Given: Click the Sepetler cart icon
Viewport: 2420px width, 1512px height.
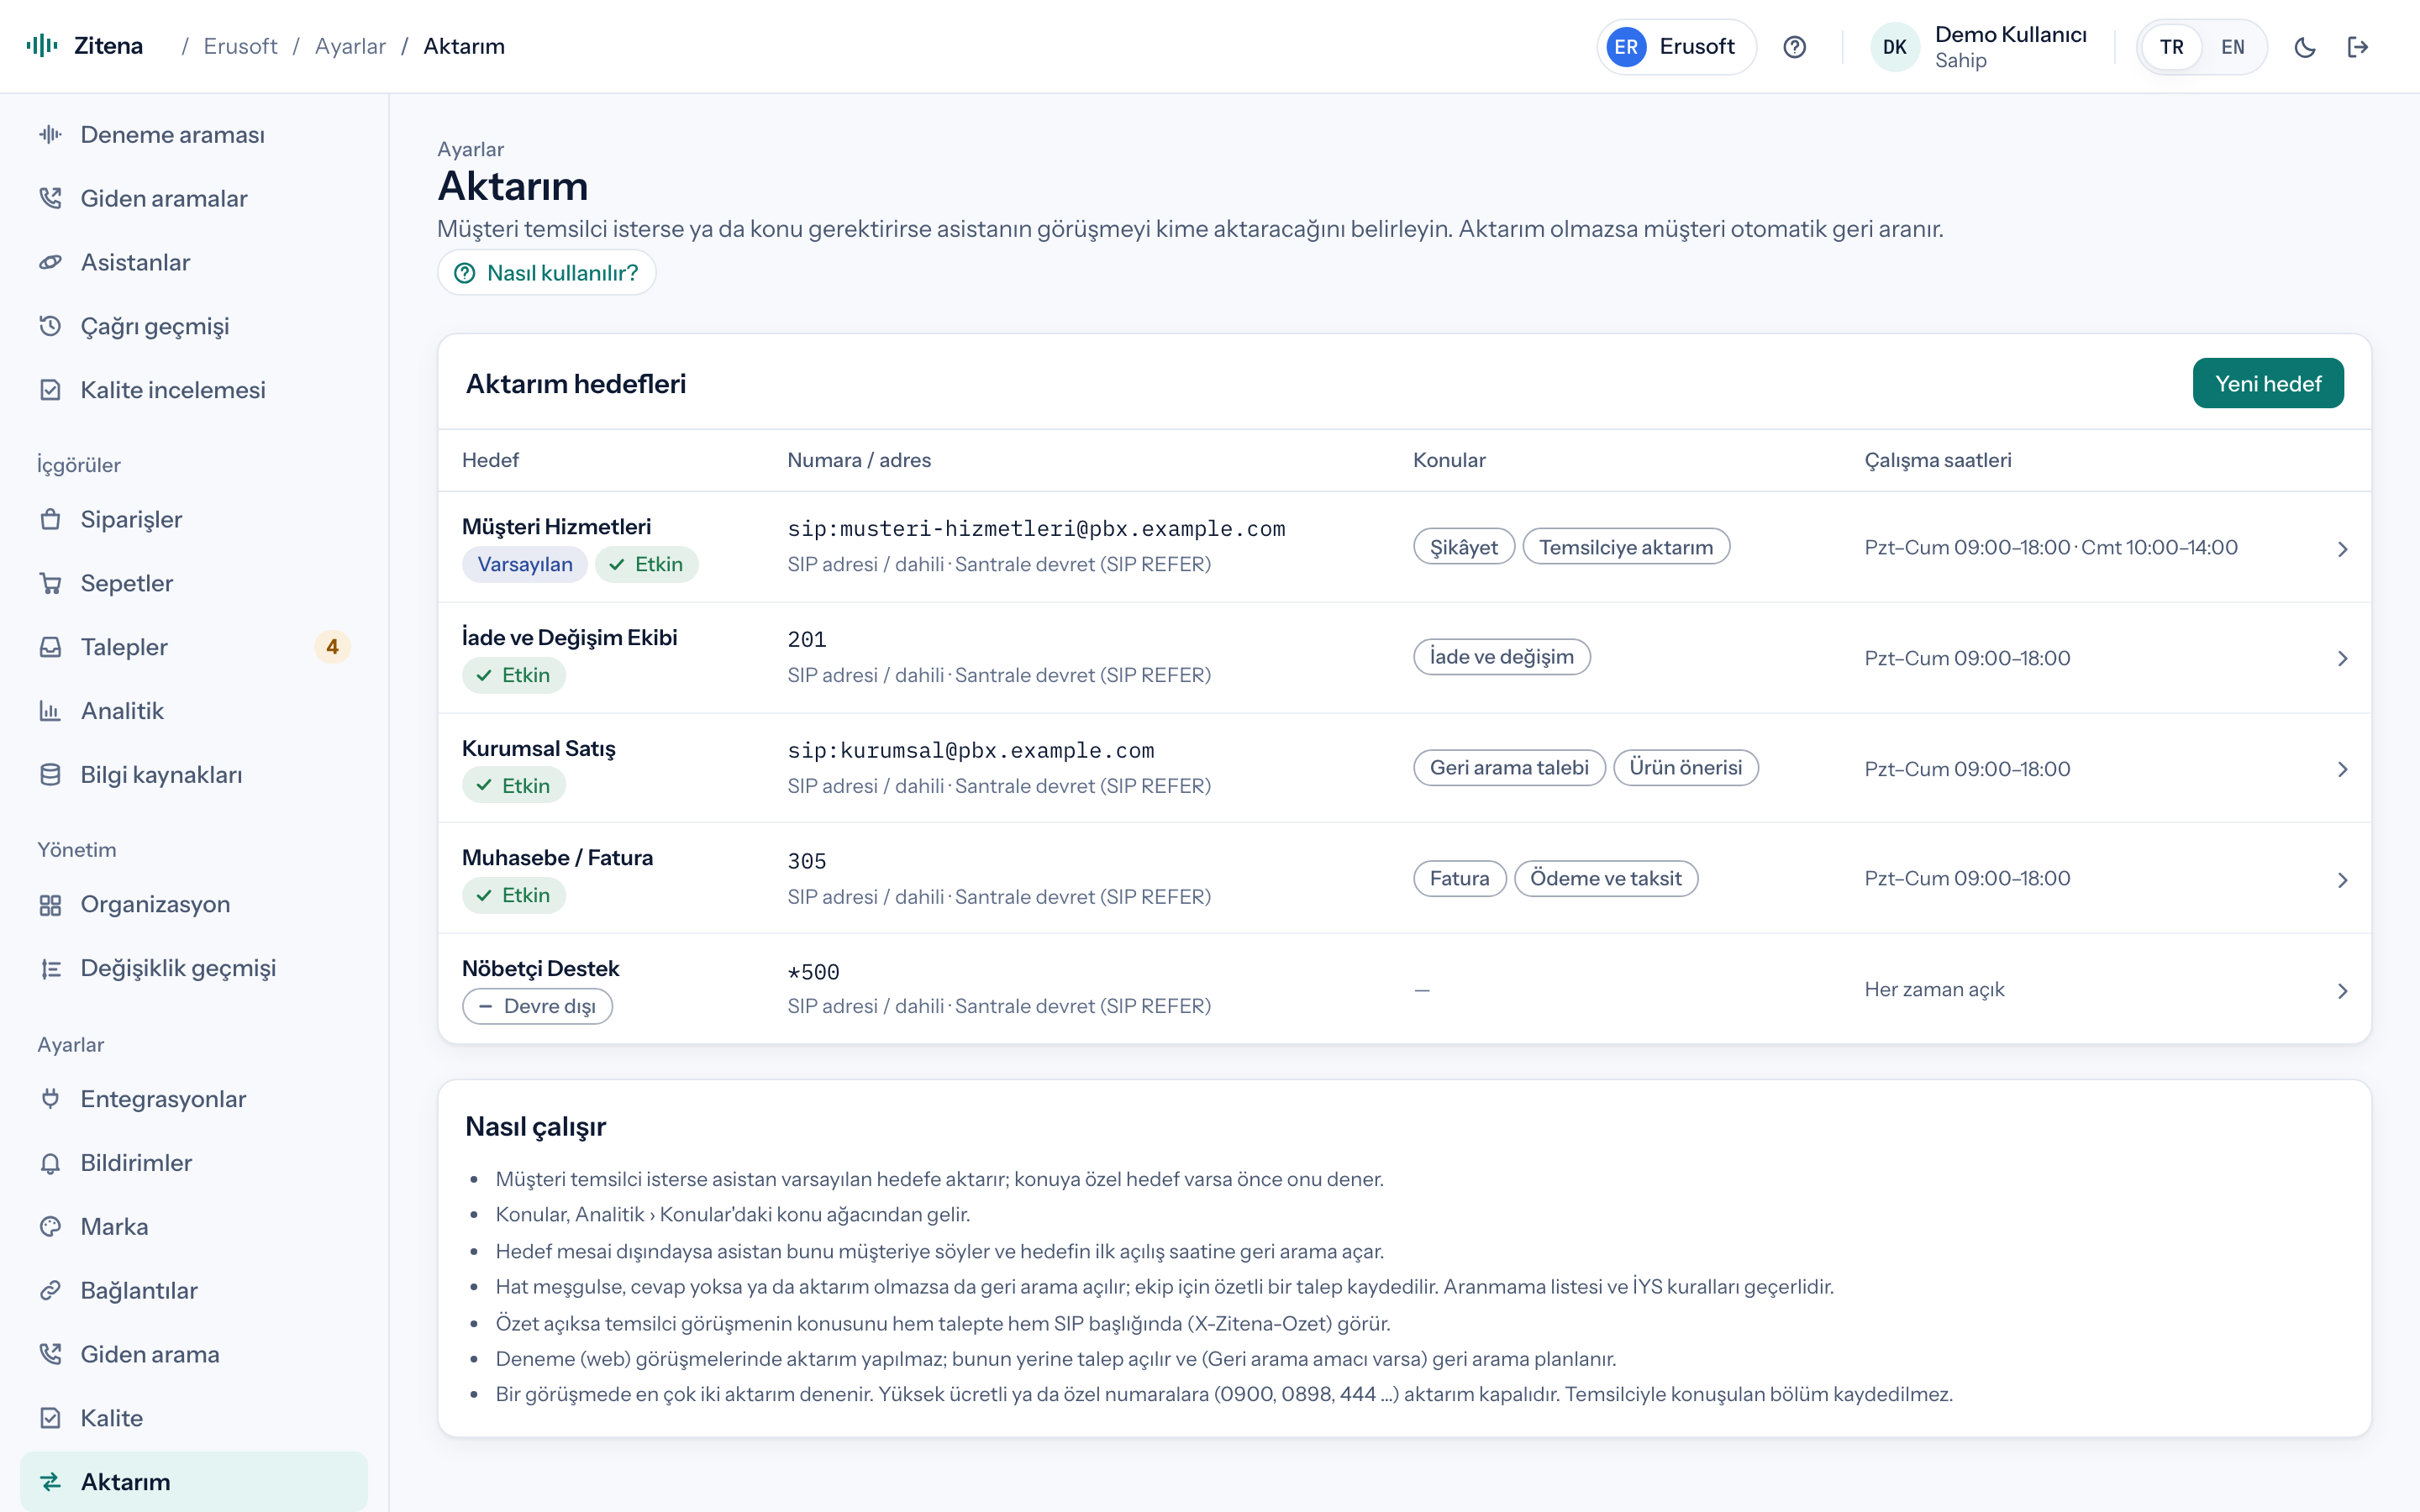Looking at the screenshot, I should [50, 583].
